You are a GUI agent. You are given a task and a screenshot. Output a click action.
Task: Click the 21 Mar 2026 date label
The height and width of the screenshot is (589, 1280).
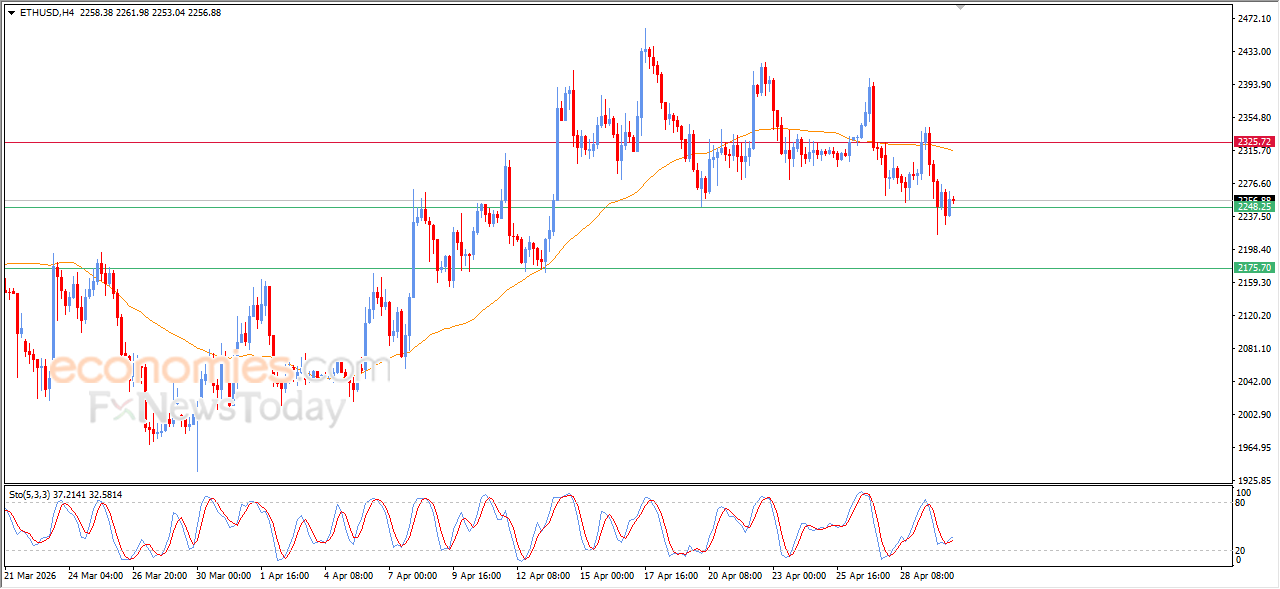point(29,576)
